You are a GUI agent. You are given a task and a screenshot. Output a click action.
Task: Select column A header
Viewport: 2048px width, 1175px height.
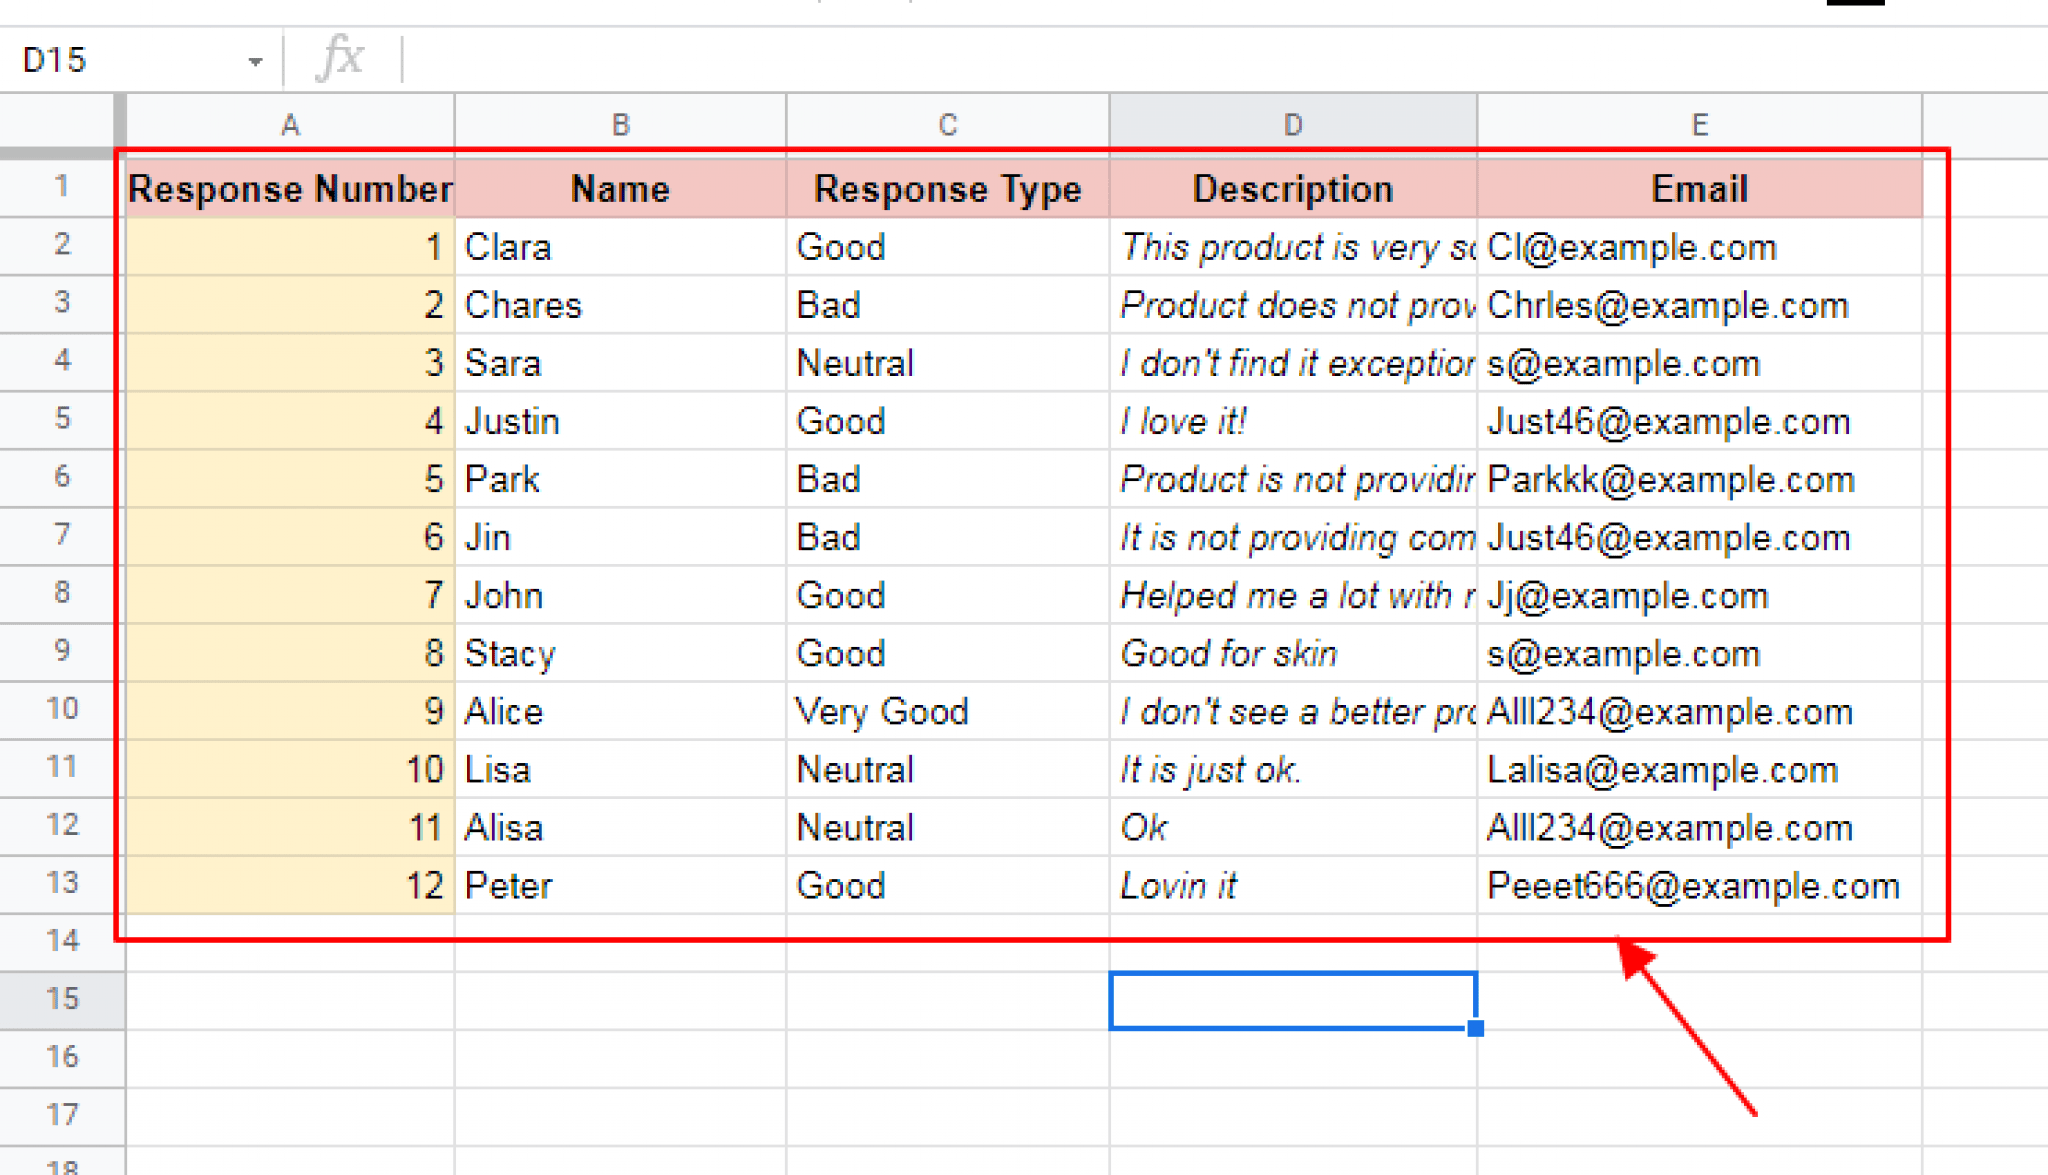point(289,122)
